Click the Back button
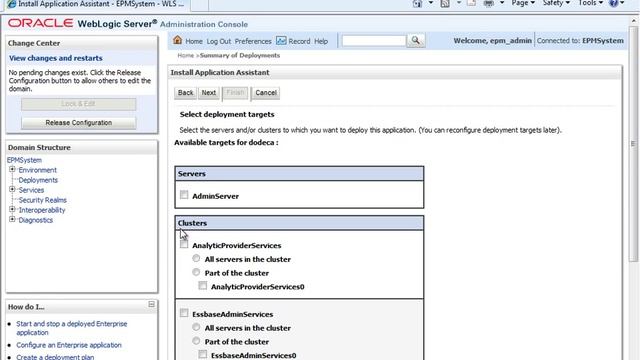This screenshot has height=360, width=640. (185, 93)
